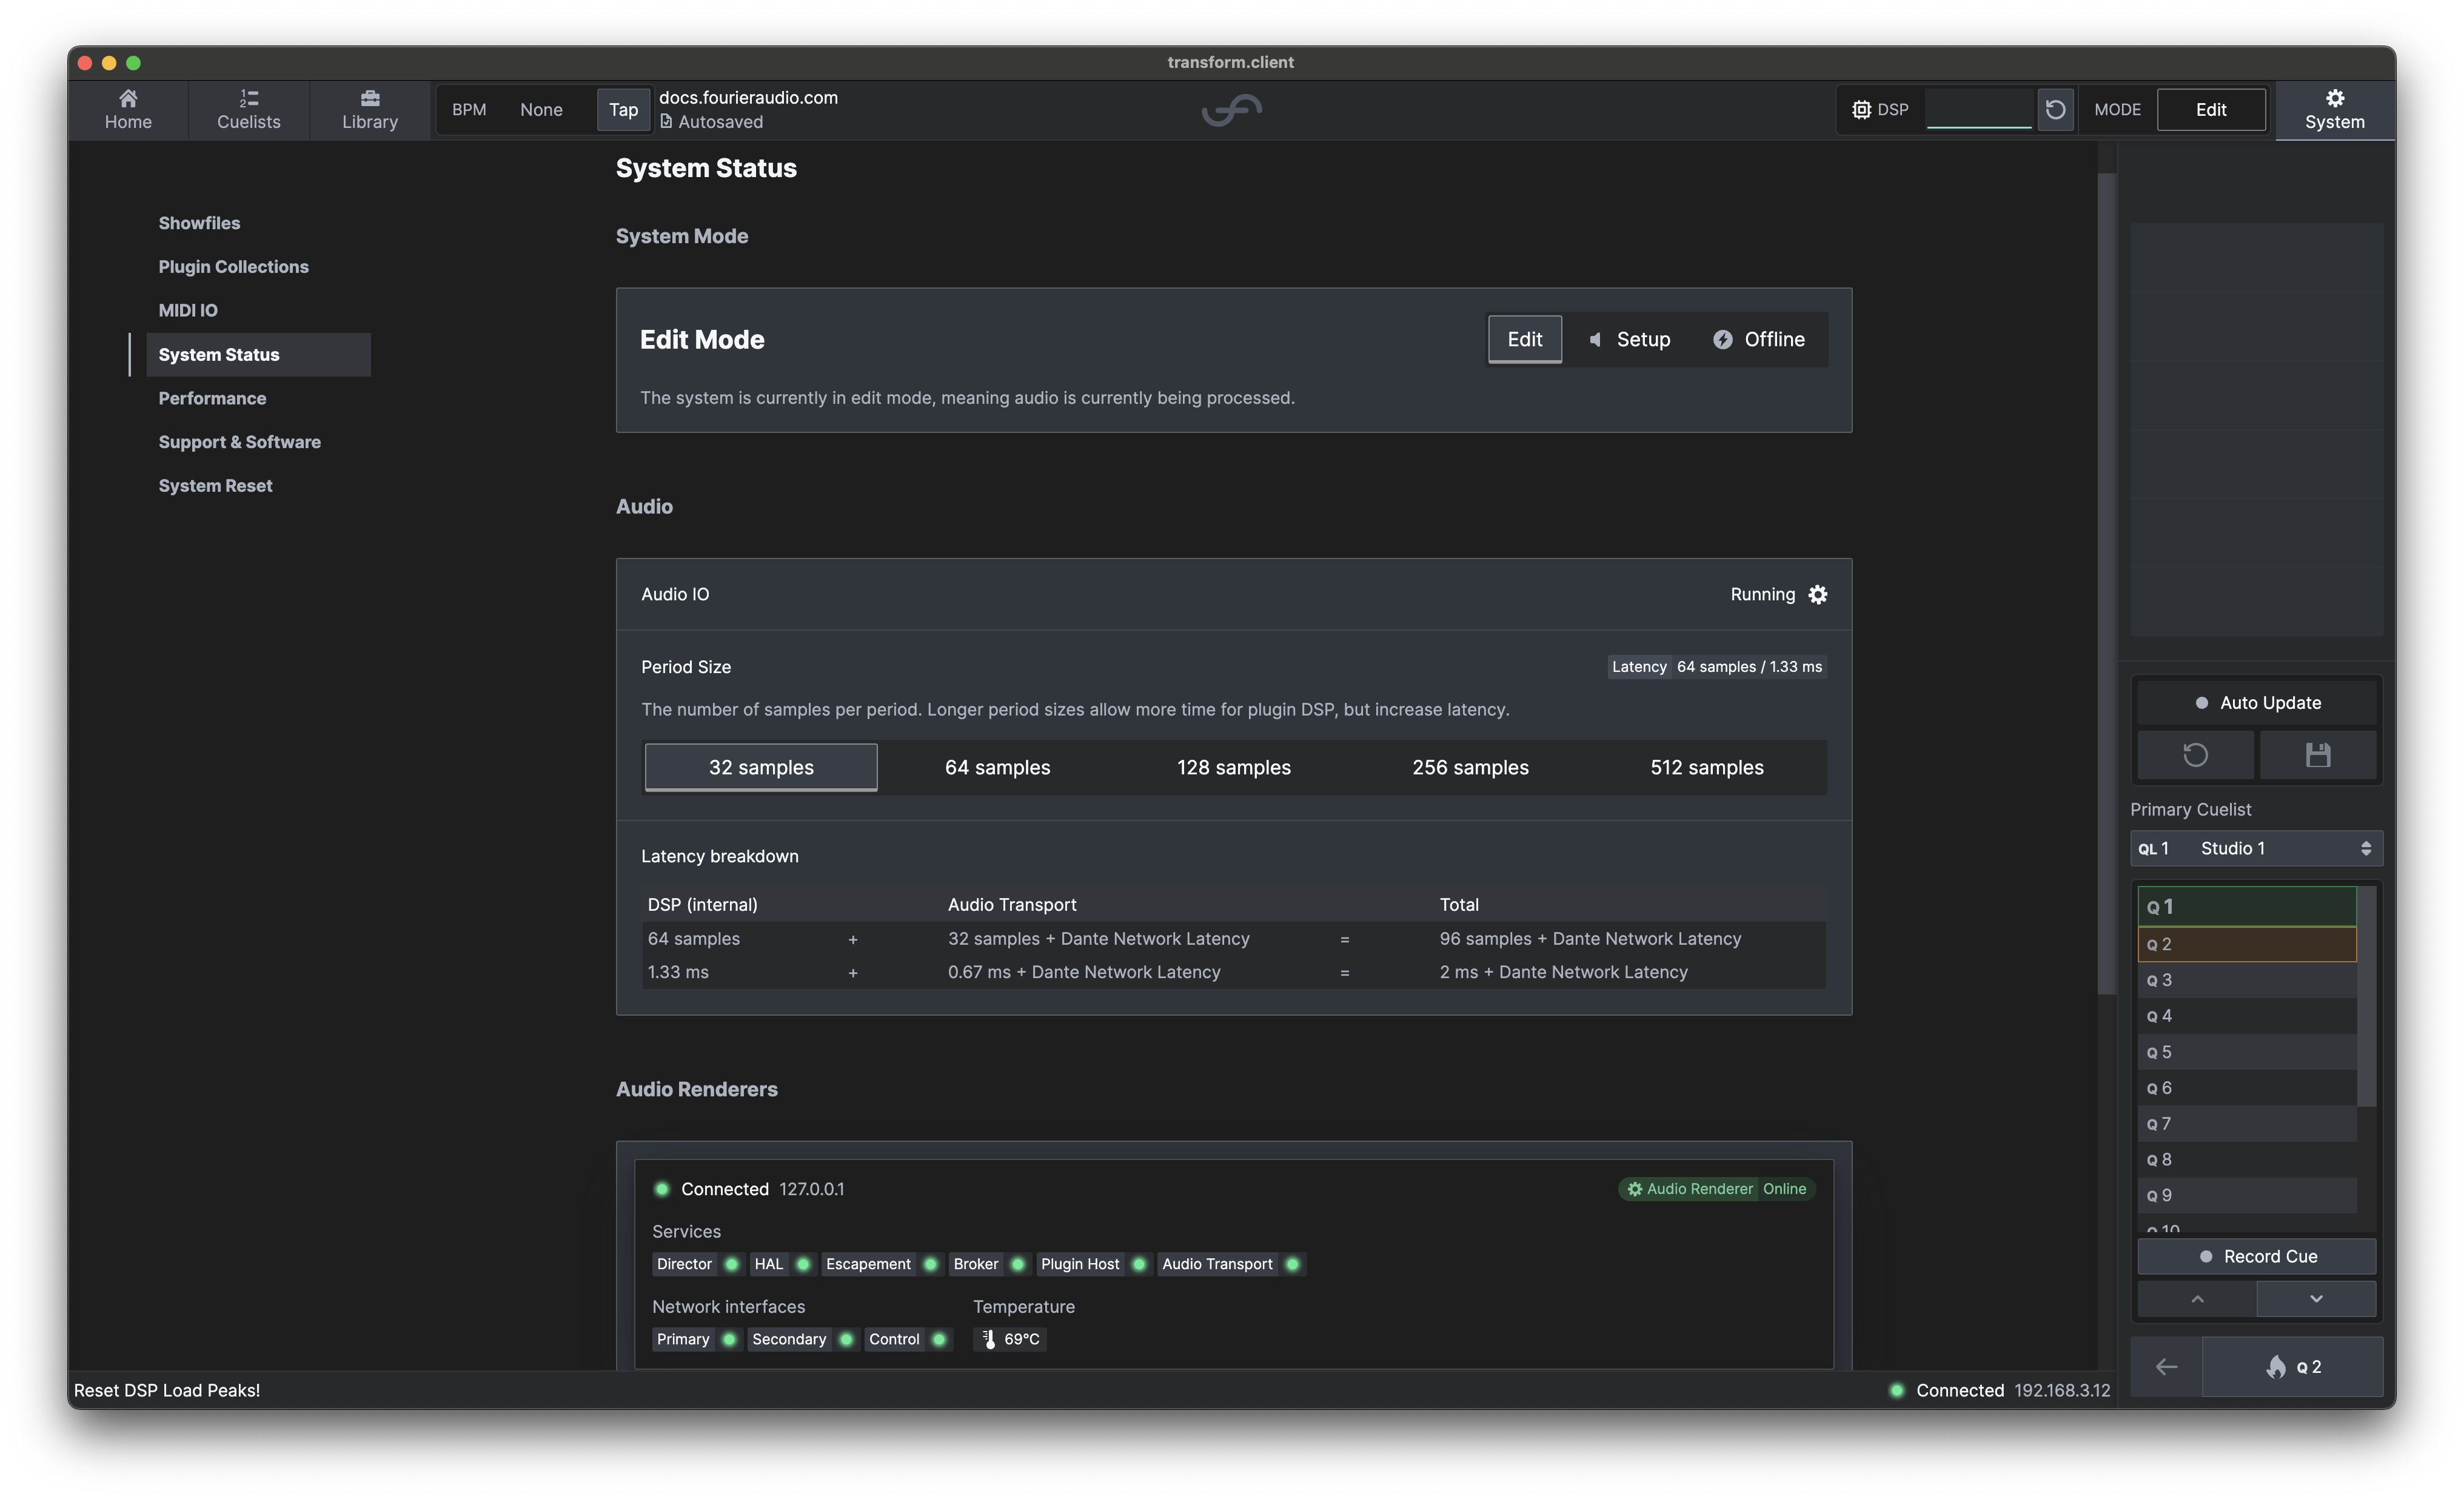Click the revert cue circular arrow button

pos(2195,755)
